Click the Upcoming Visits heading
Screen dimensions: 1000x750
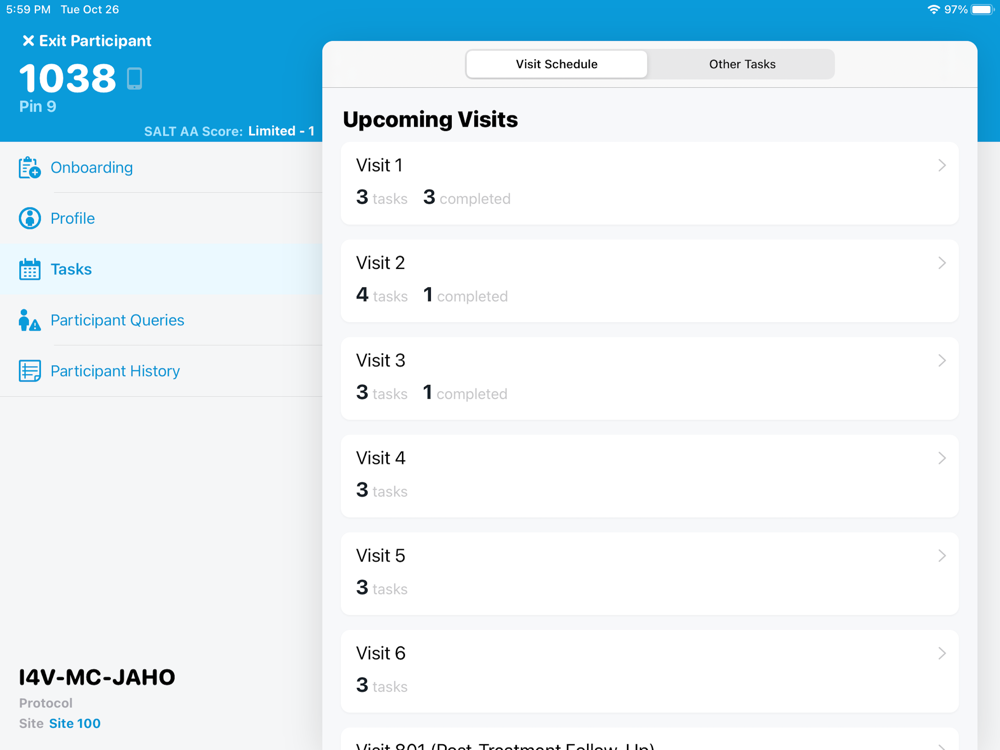tap(430, 119)
